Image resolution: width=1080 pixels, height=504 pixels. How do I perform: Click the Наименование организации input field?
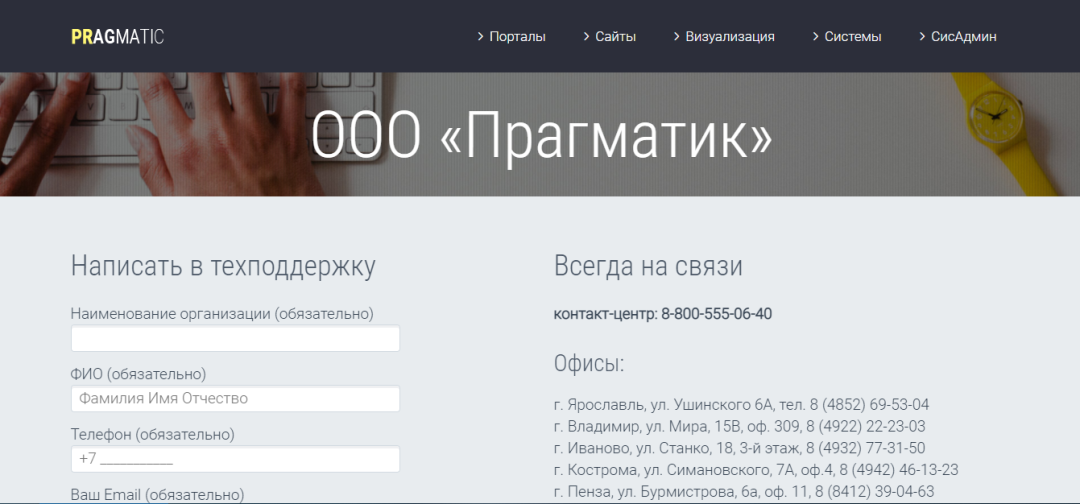[236, 339]
